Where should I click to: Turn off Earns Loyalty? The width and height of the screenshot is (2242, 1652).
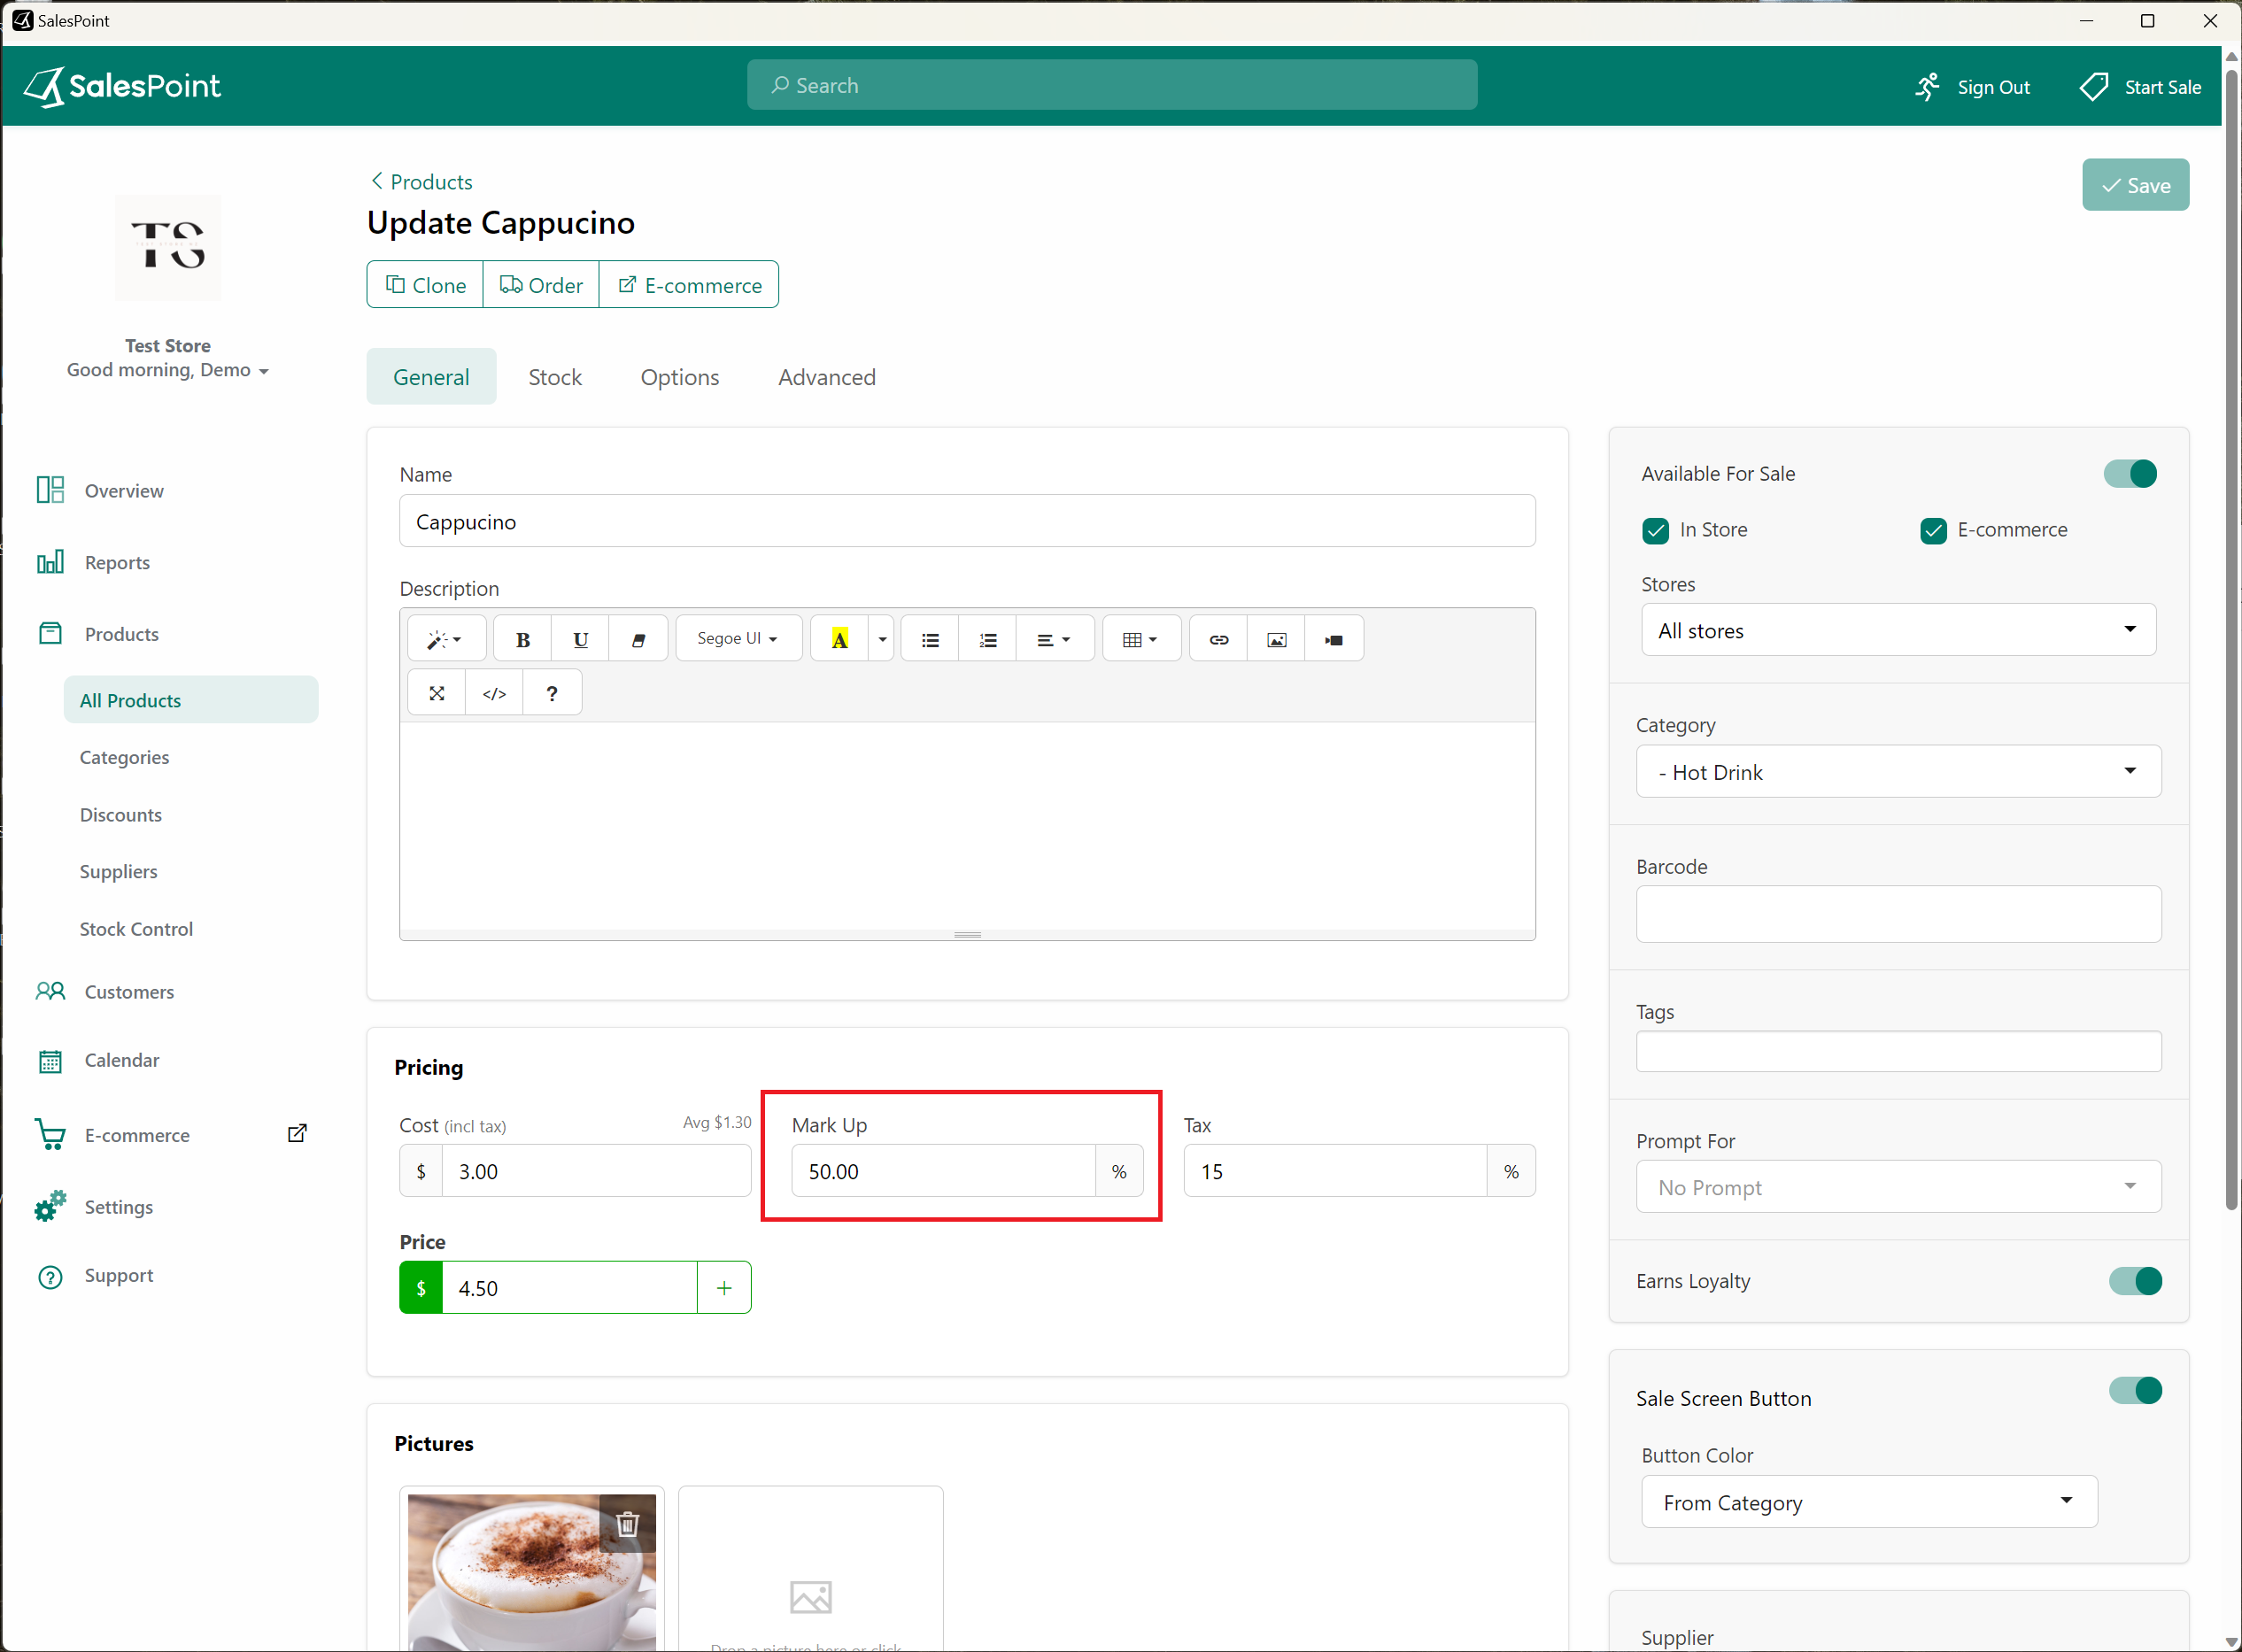click(2136, 1281)
